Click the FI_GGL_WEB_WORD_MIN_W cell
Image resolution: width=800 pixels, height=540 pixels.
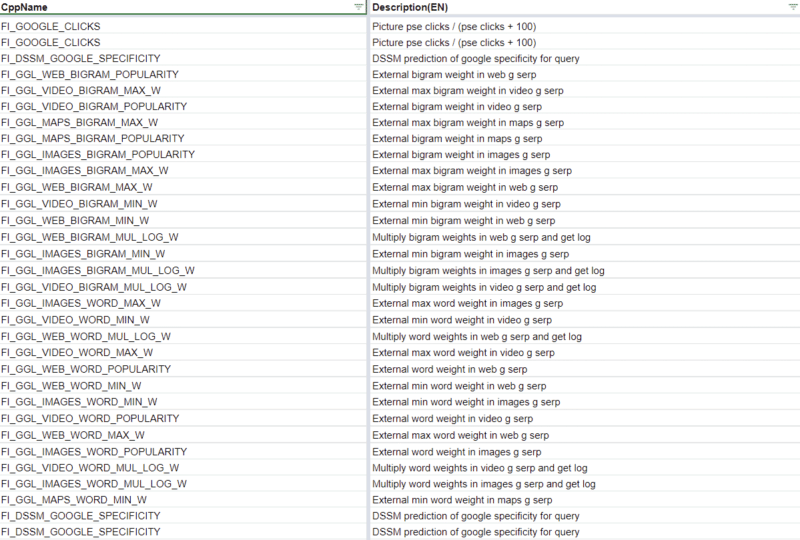pyautogui.click(x=183, y=385)
